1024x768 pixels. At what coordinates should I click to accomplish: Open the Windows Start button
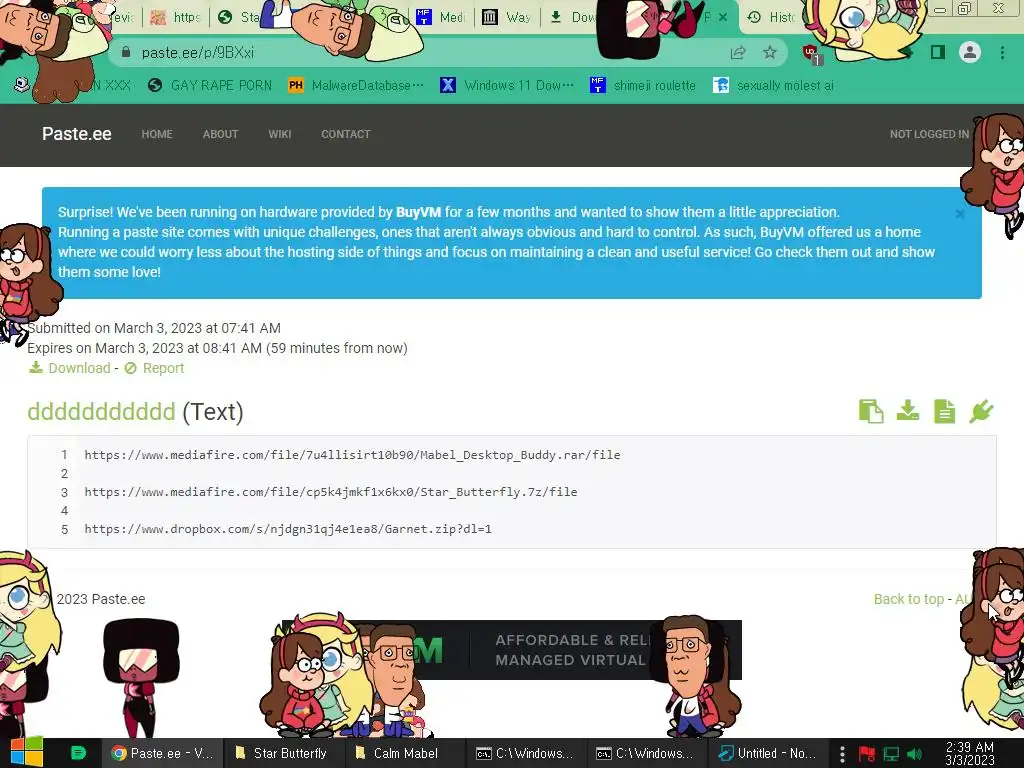click(x=26, y=753)
